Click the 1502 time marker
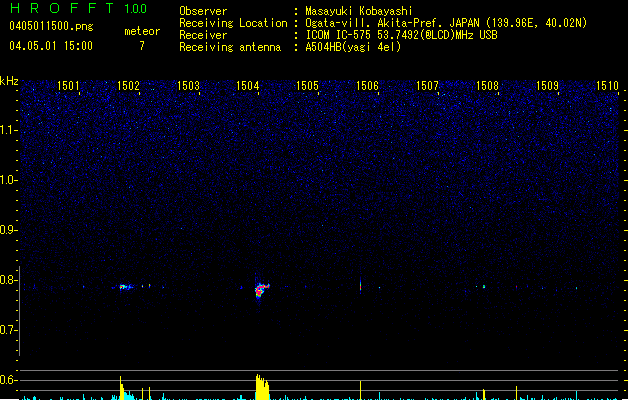 (128, 86)
